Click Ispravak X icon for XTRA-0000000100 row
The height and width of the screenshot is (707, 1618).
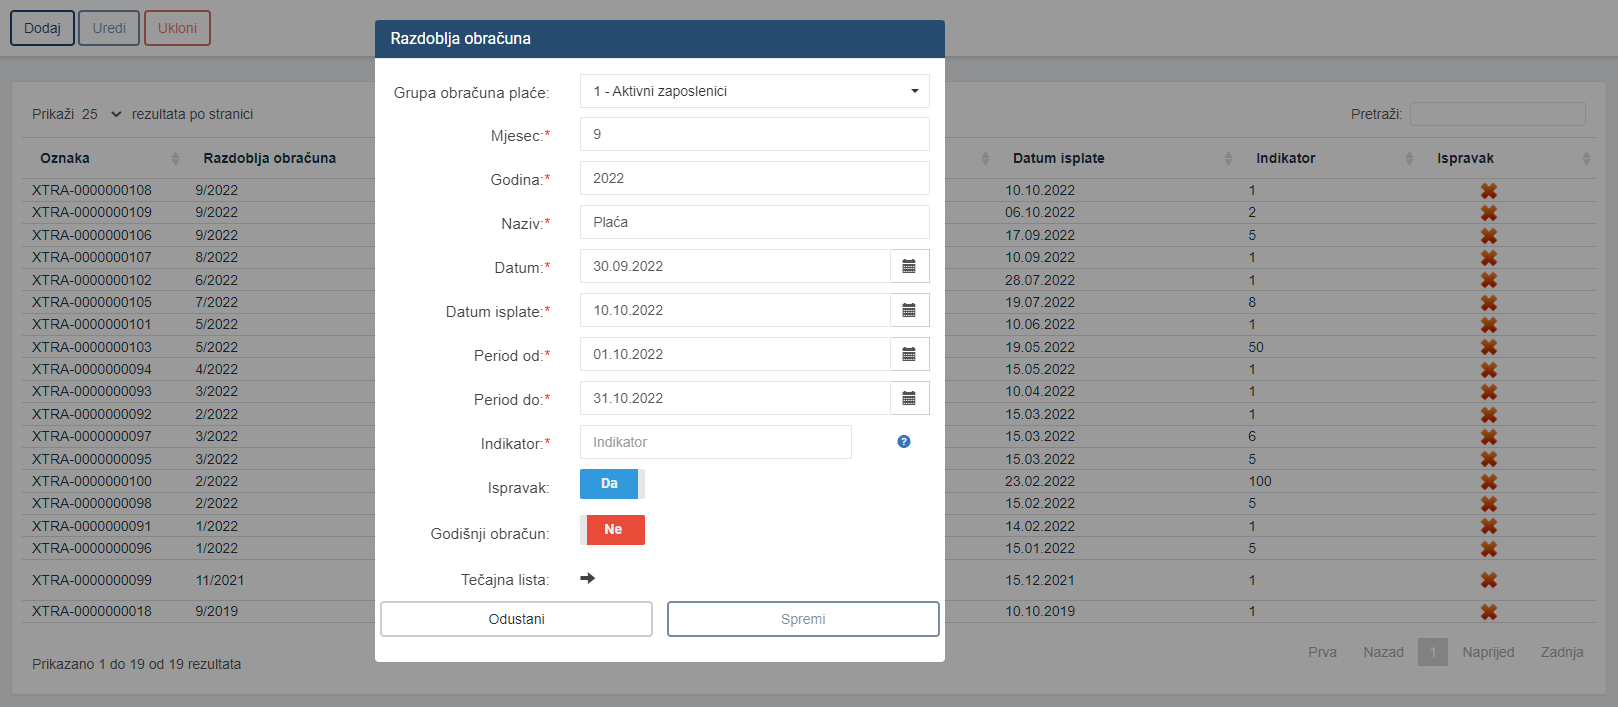tap(1489, 481)
